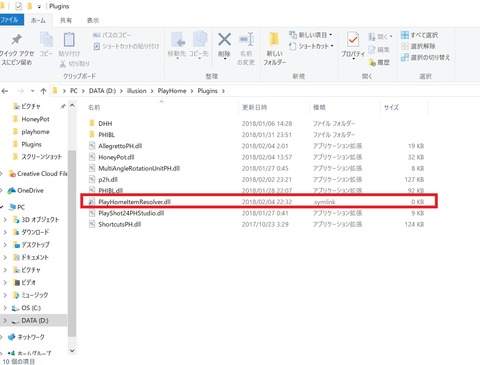
Task: Select DATA (D:) drive in sidebar
Action: 33,320
